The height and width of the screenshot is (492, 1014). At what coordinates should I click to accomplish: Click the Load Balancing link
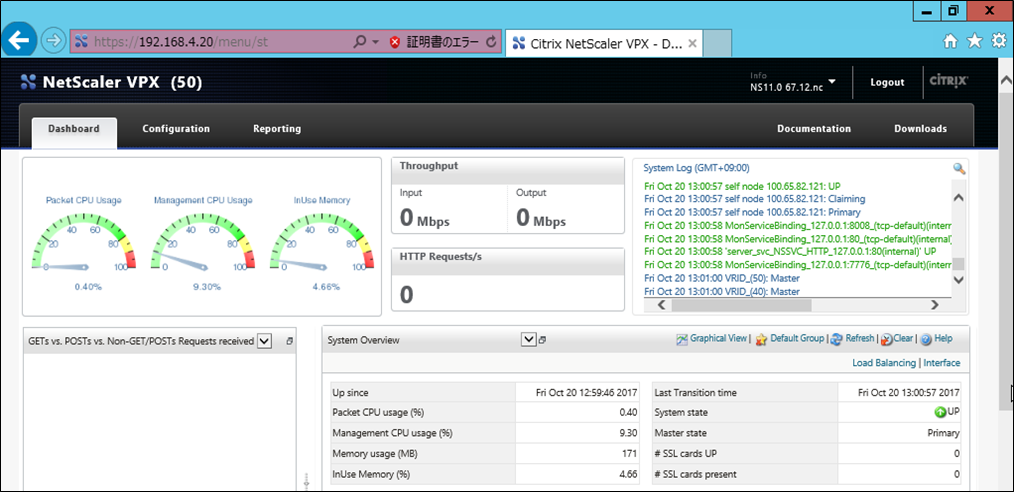tap(883, 363)
